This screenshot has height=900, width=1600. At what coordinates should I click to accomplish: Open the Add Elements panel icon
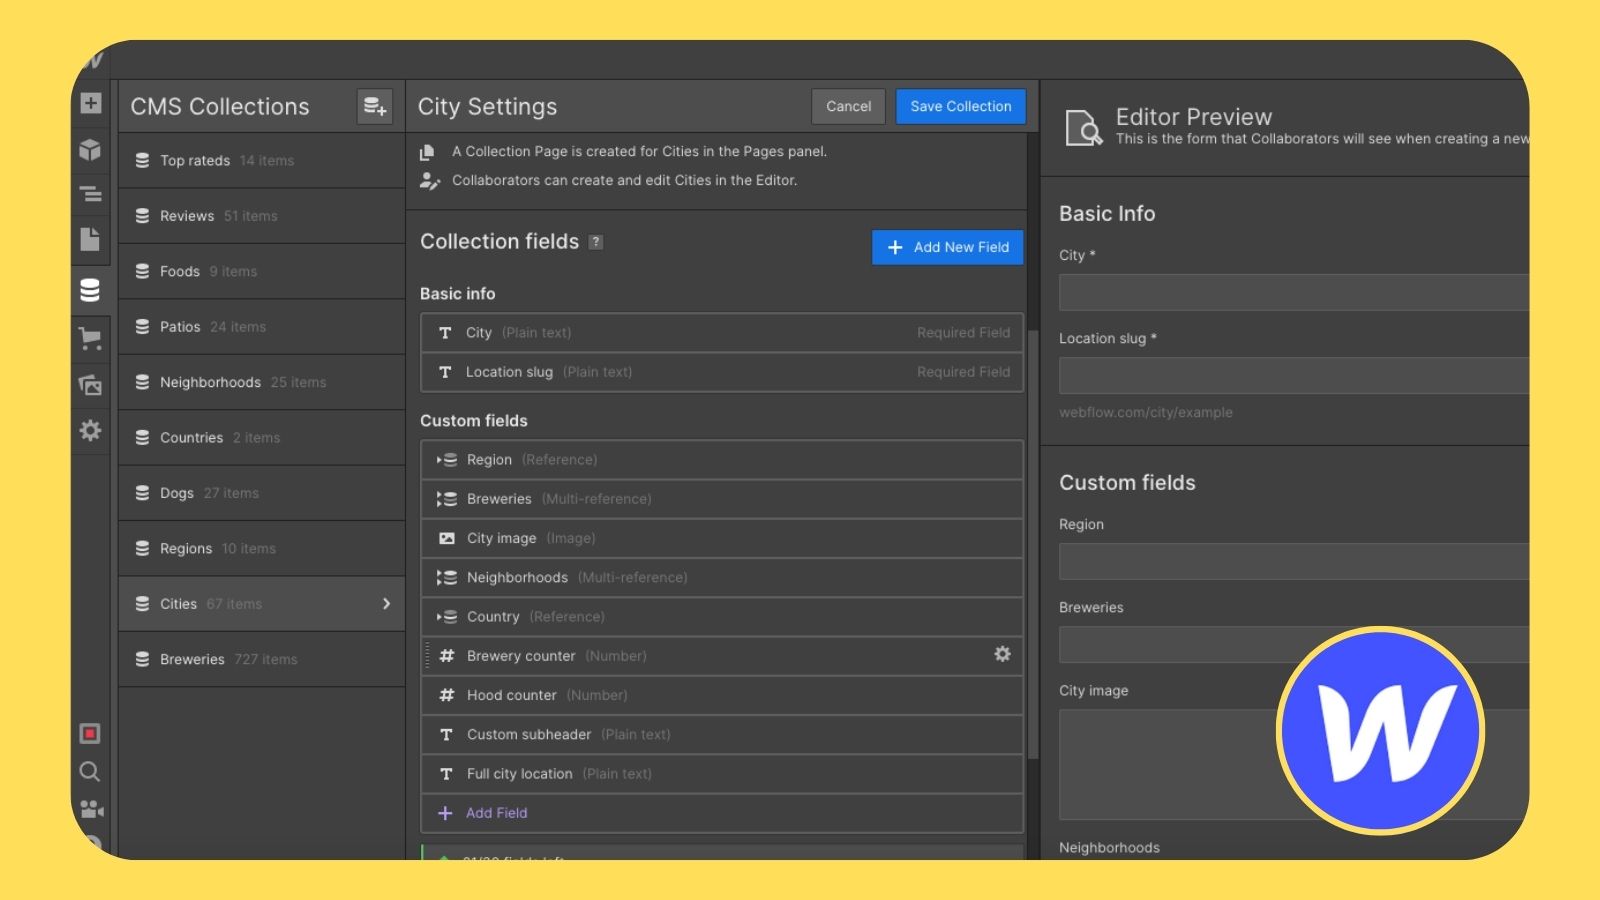pos(90,103)
